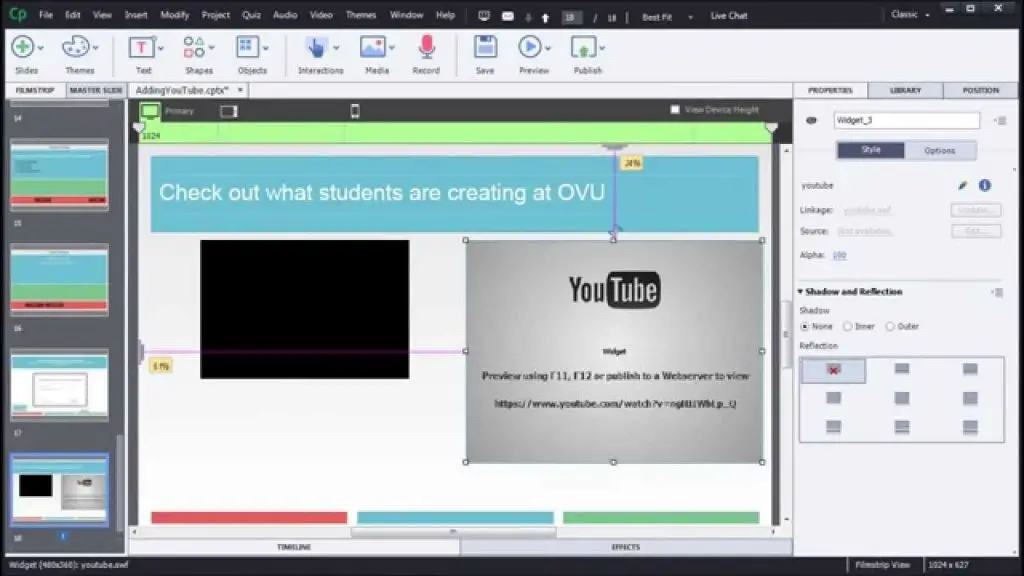The image size is (1024, 576).
Task: Open the Classic workspace dropdown
Action: click(x=910, y=14)
